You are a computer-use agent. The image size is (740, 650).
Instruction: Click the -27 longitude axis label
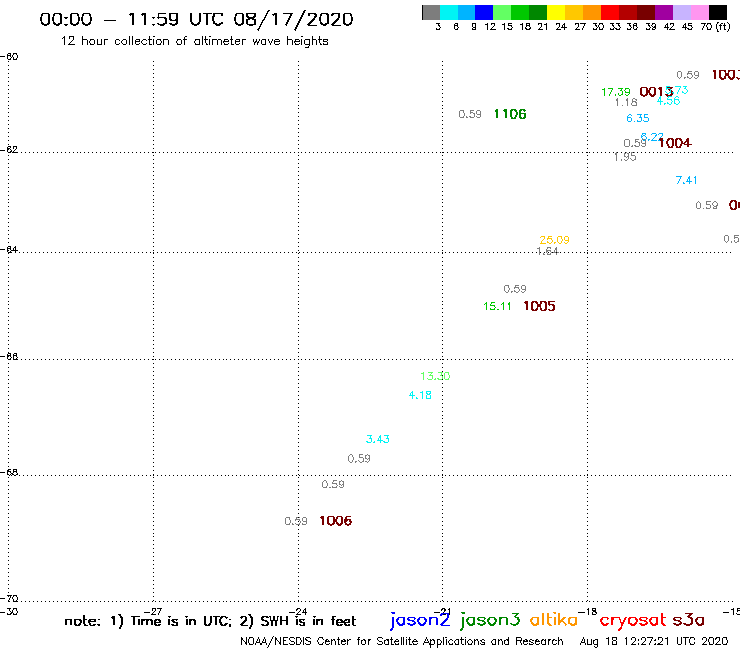(x=153, y=611)
